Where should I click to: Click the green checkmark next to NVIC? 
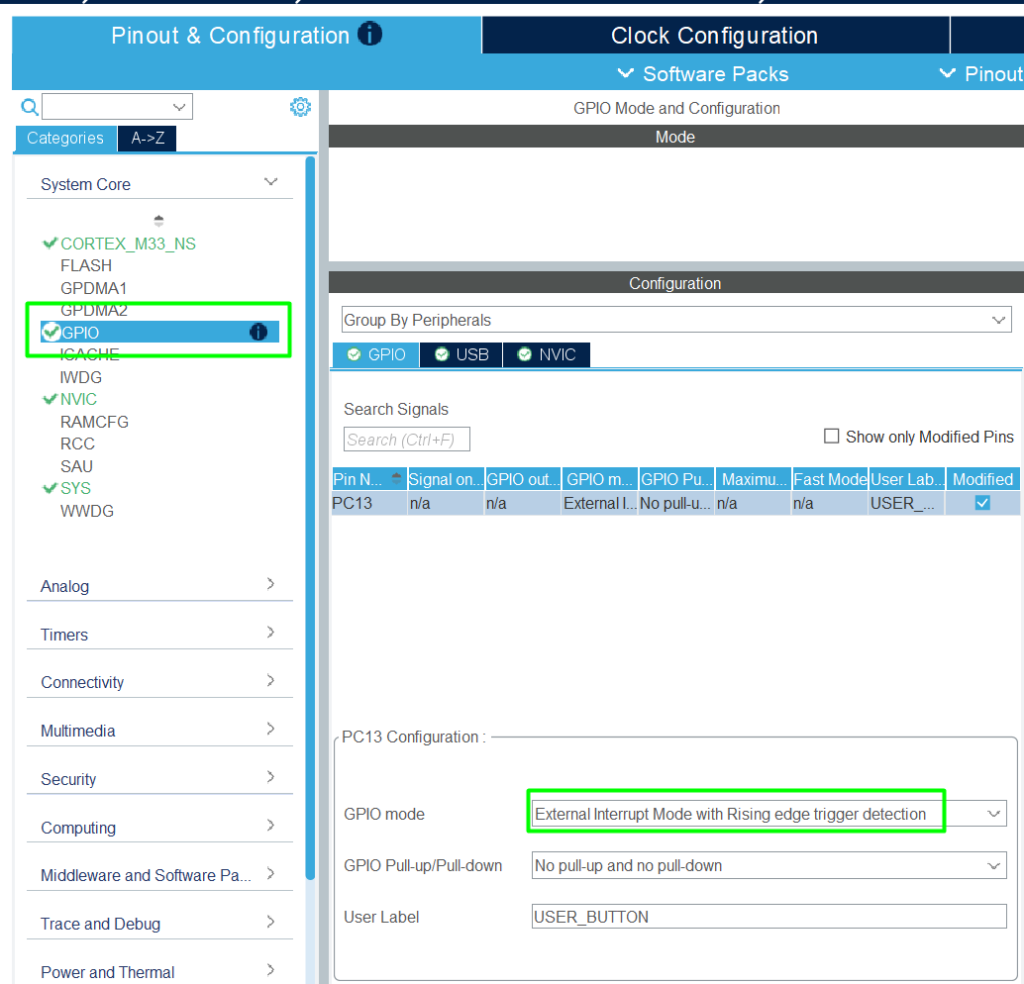[49, 399]
